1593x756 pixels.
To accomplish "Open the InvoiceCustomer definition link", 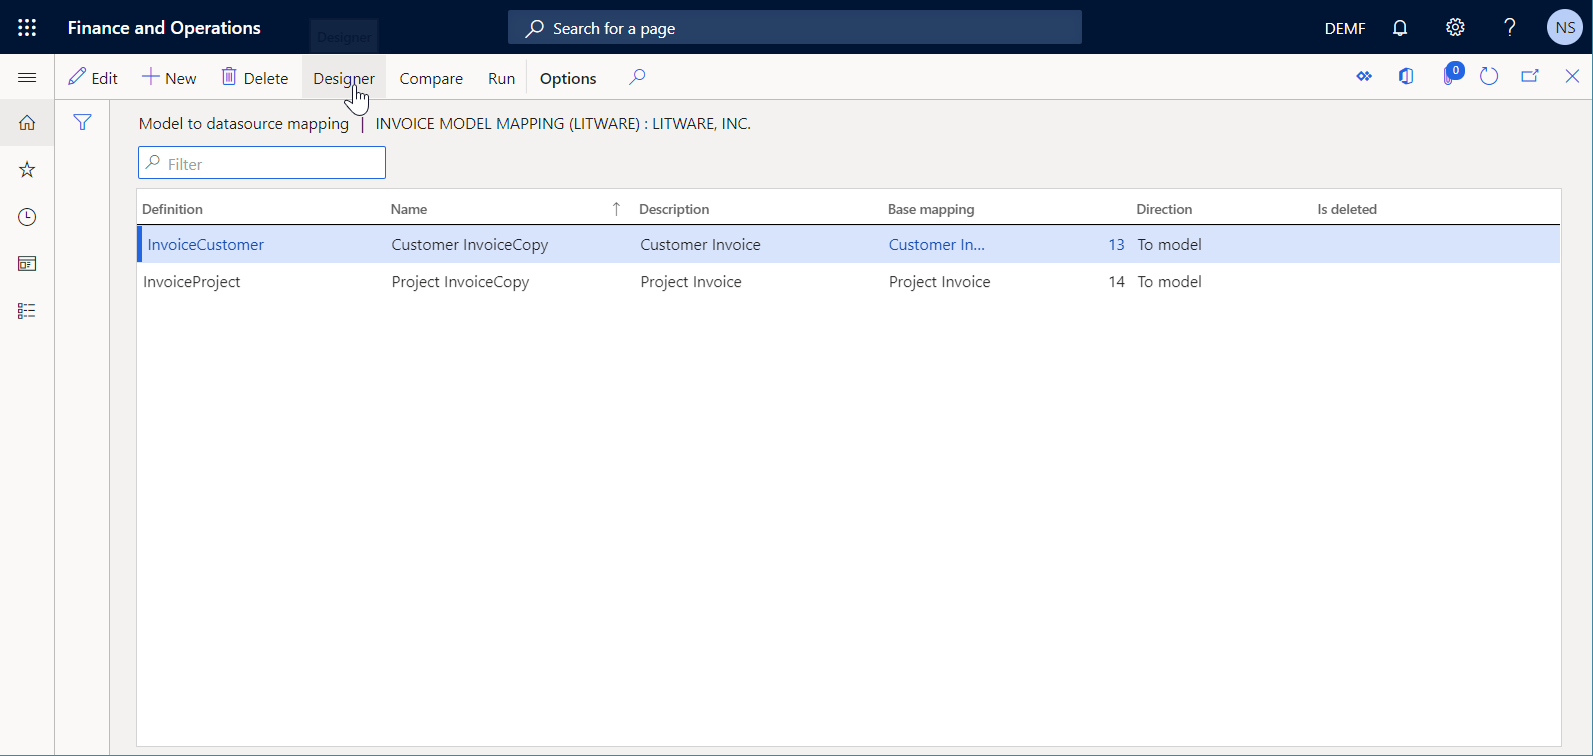I will coord(206,245).
